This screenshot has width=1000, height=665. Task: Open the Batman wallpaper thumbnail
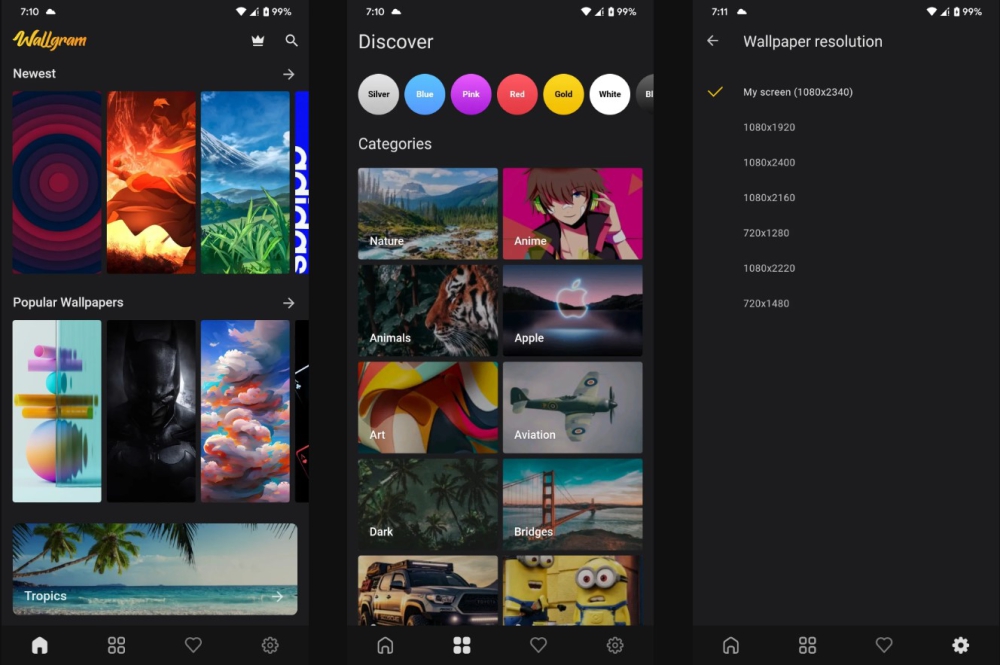point(151,410)
